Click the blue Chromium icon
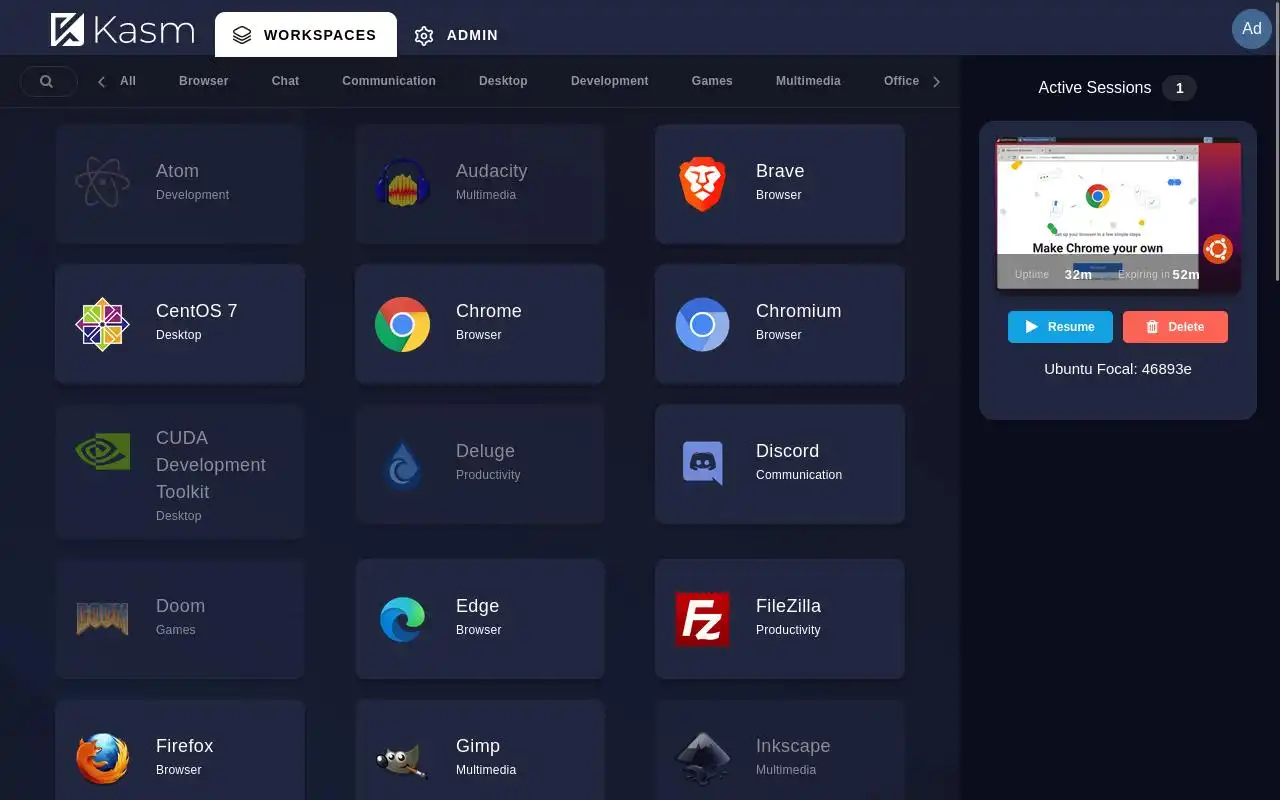The image size is (1280, 800). 702,324
